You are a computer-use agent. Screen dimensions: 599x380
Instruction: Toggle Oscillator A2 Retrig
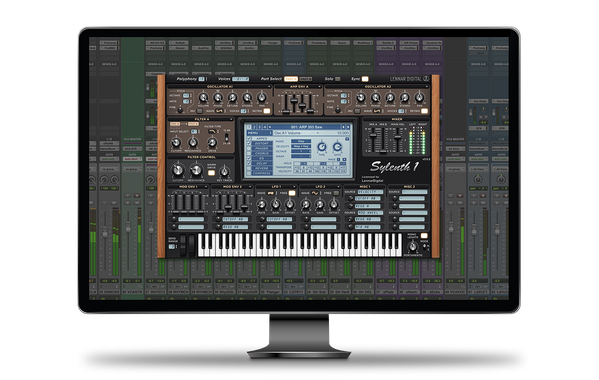coord(424,111)
